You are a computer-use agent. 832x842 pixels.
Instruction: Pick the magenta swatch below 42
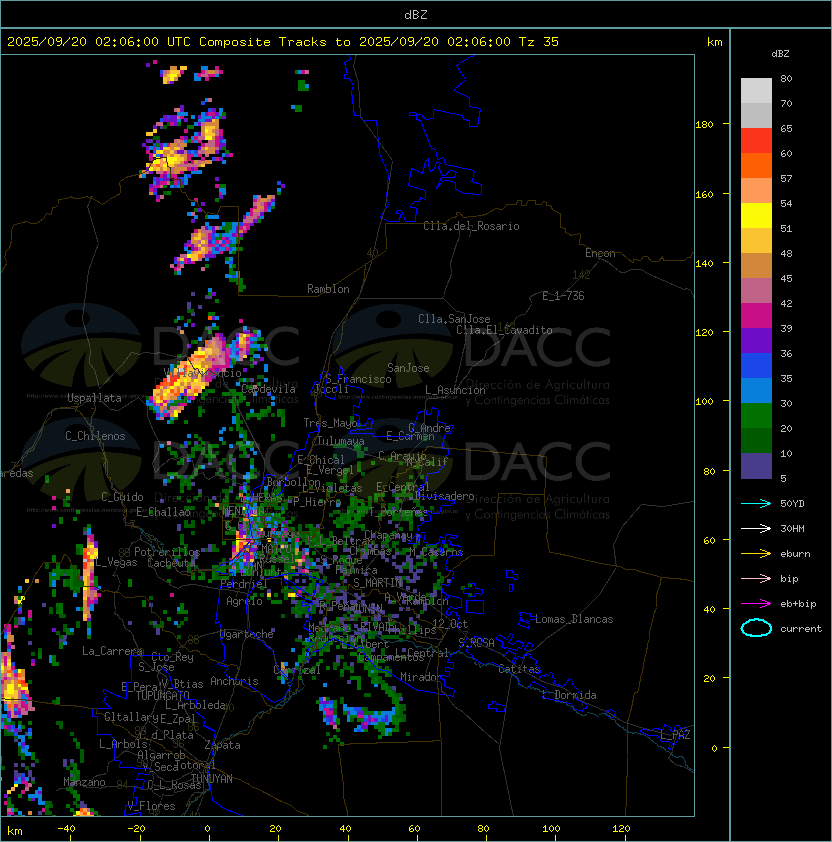click(756, 316)
